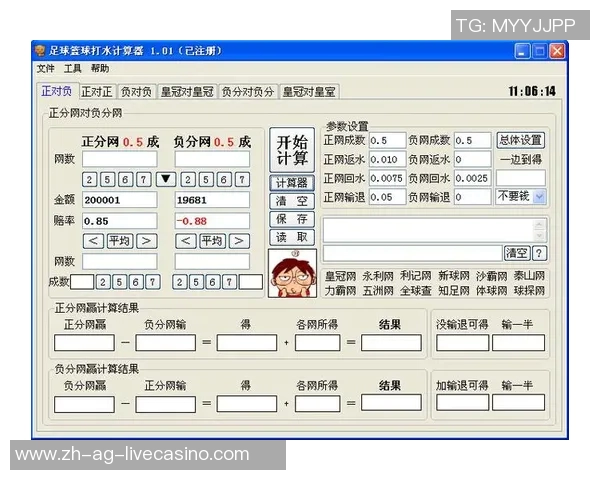600x480 pixels.
Task: Click the 皇冠网 link
Action: click(340, 276)
